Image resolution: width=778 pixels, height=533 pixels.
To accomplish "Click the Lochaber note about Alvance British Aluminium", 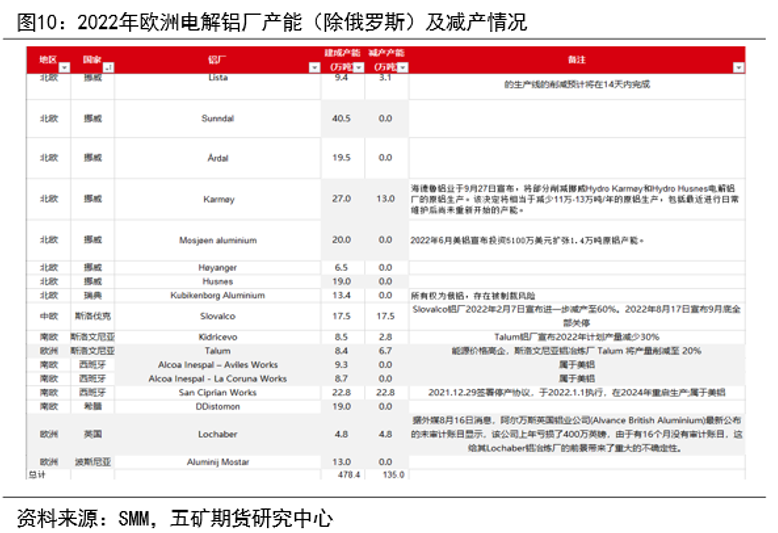I will (577, 434).
